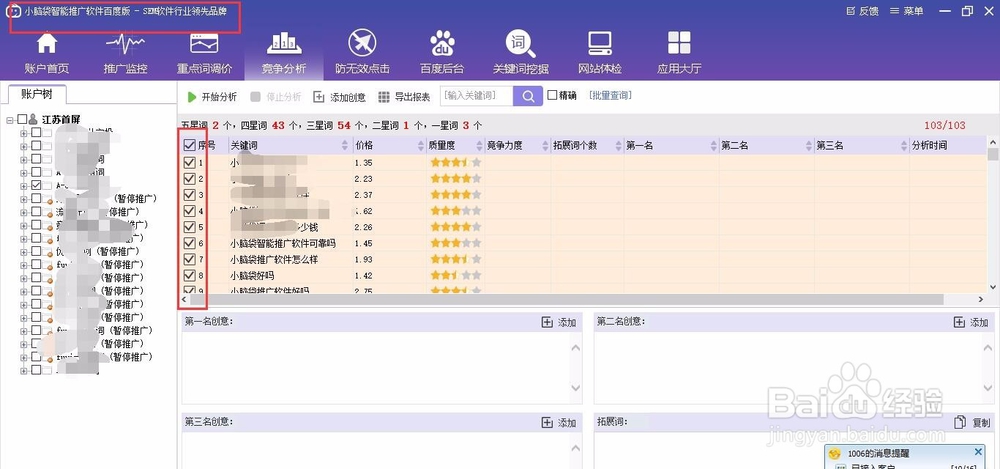Viewport: 1000px width, 469px height.
Task: Click the 分析时间 column header
Action: click(948, 145)
